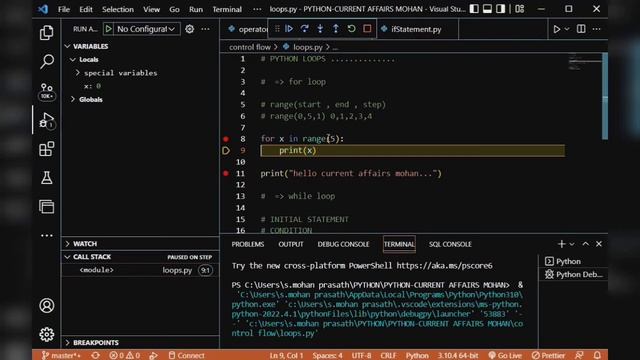640x360 pixels.
Task: Open the Terminal menu
Action: [x=227, y=9]
